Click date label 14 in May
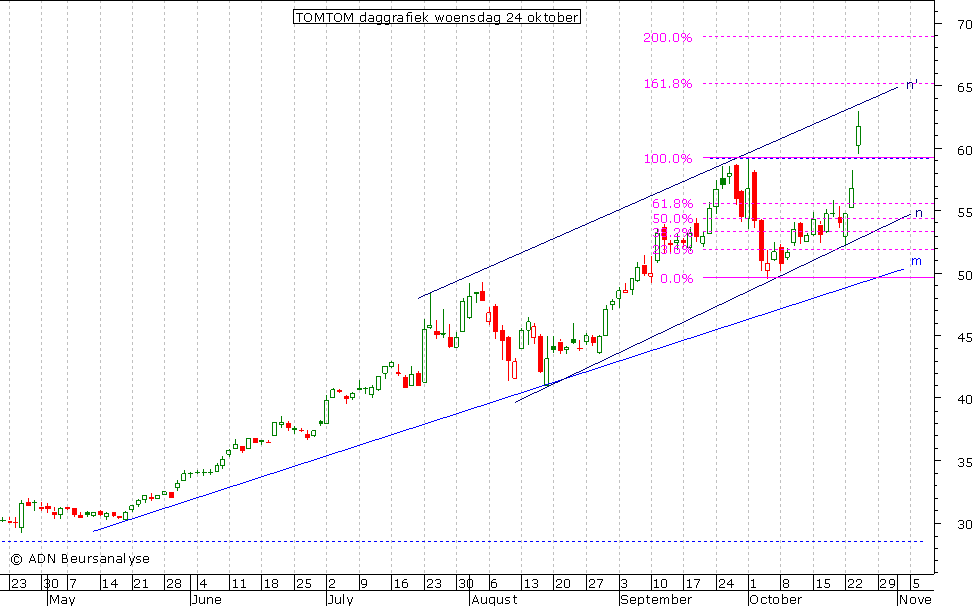Screen dimensions: 975x606 [109, 584]
